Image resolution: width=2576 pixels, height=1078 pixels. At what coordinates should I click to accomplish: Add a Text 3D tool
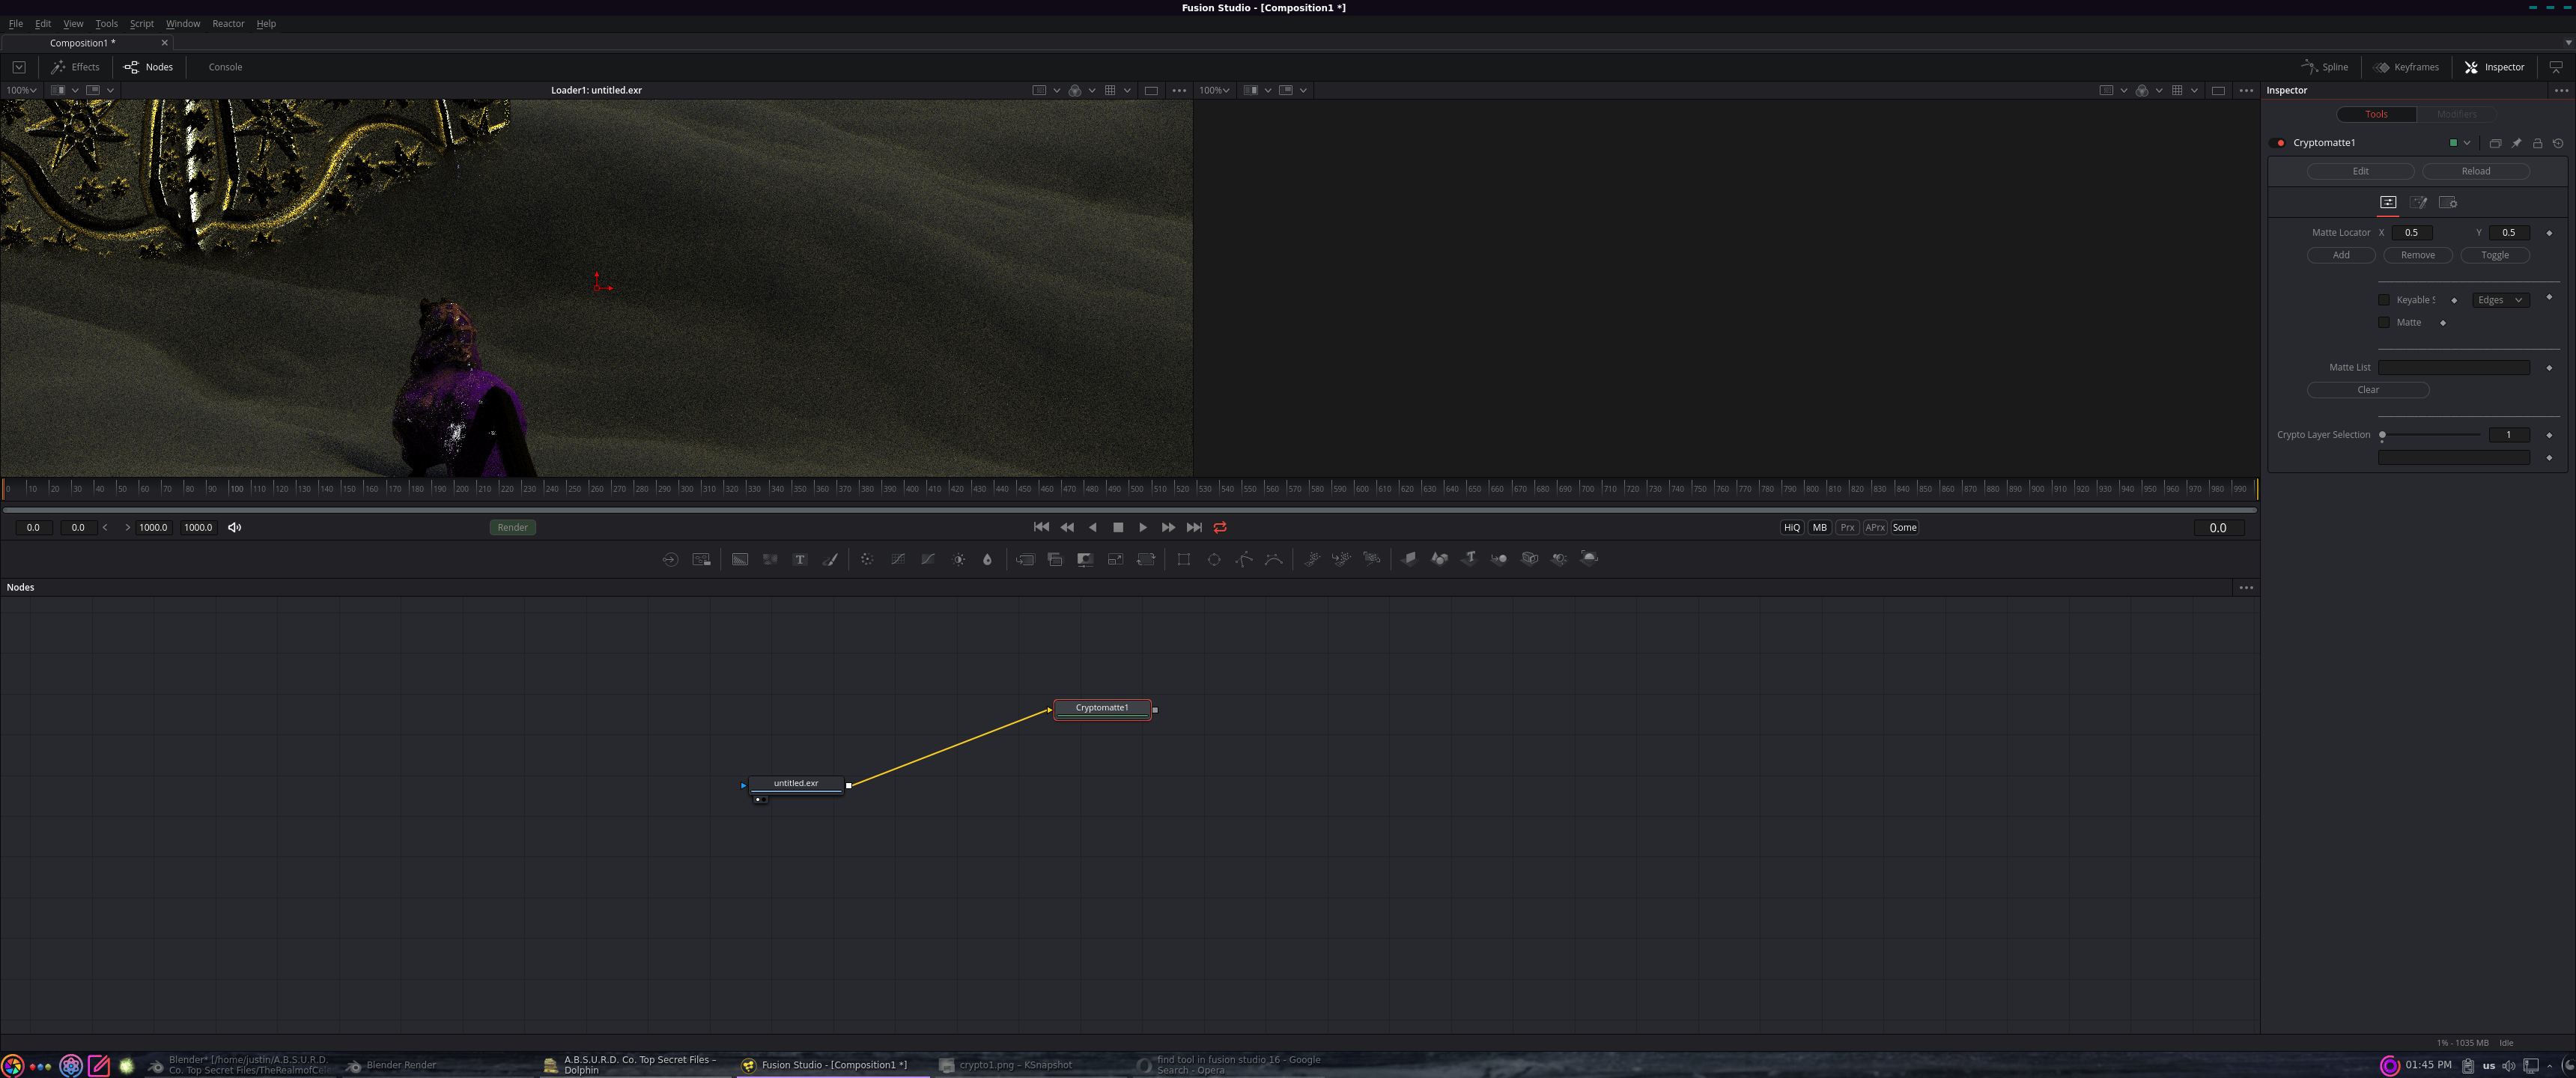[x=1469, y=559]
